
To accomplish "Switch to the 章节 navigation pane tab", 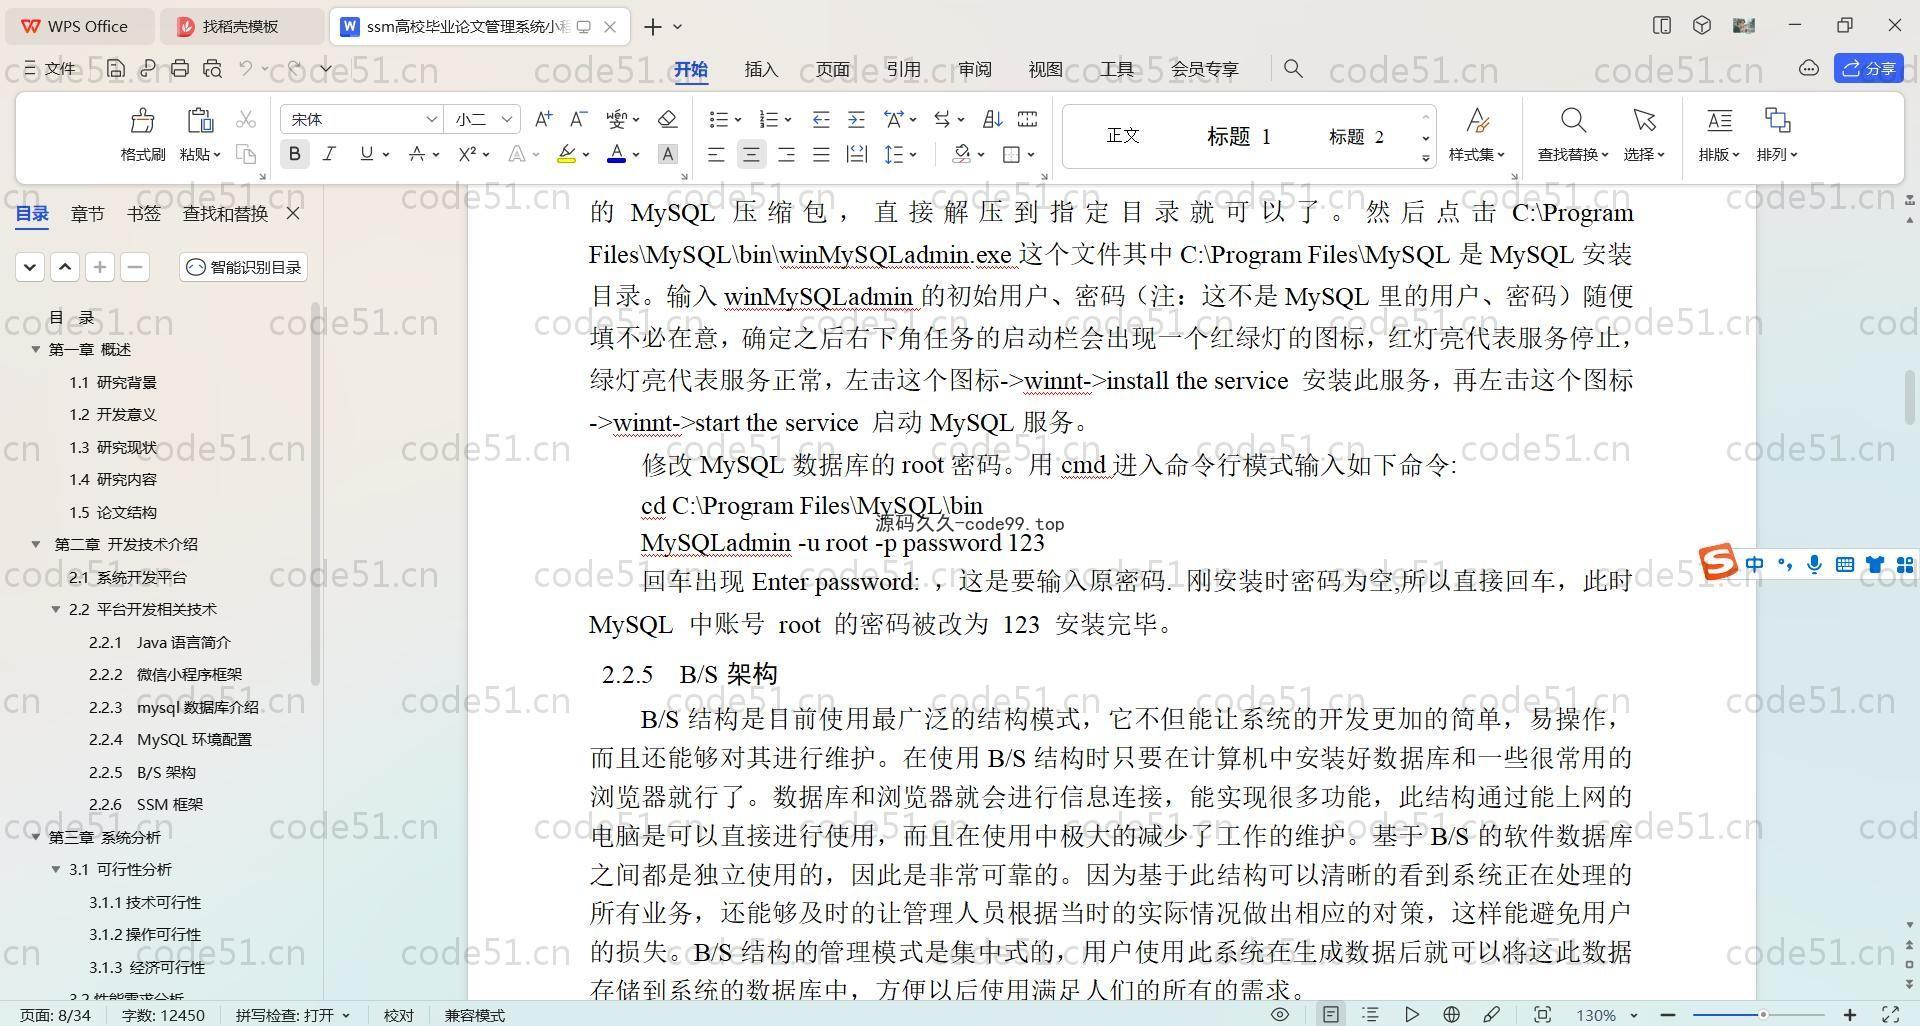I will (x=88, y=213).
